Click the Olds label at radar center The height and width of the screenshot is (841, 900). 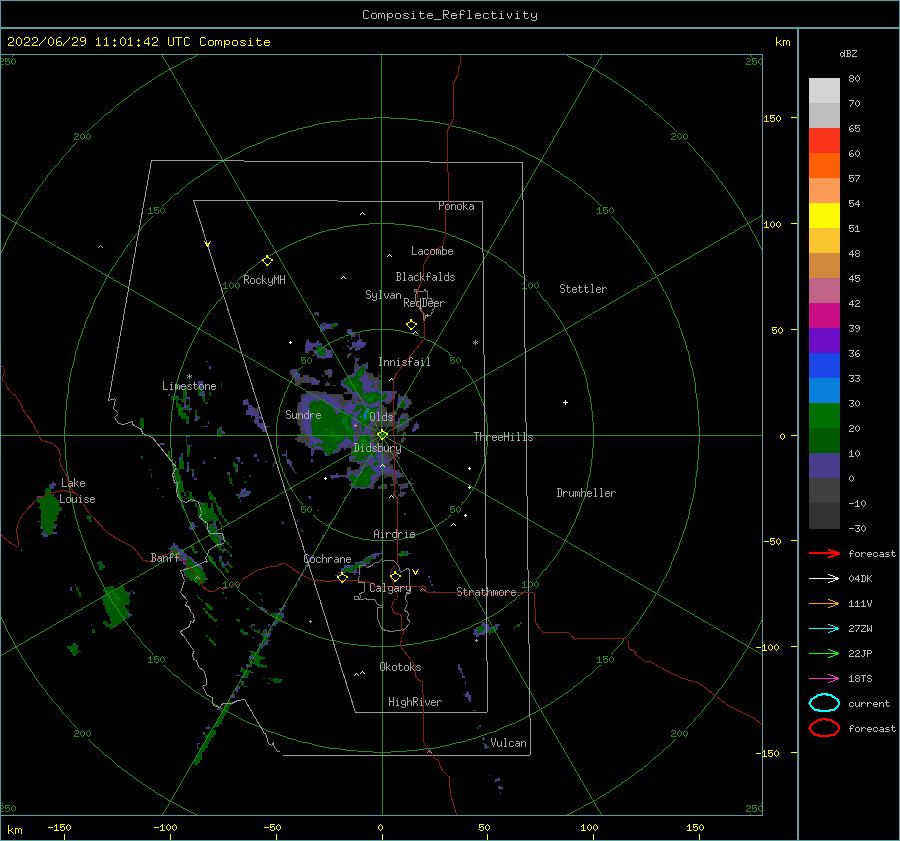tap(381, 417)
